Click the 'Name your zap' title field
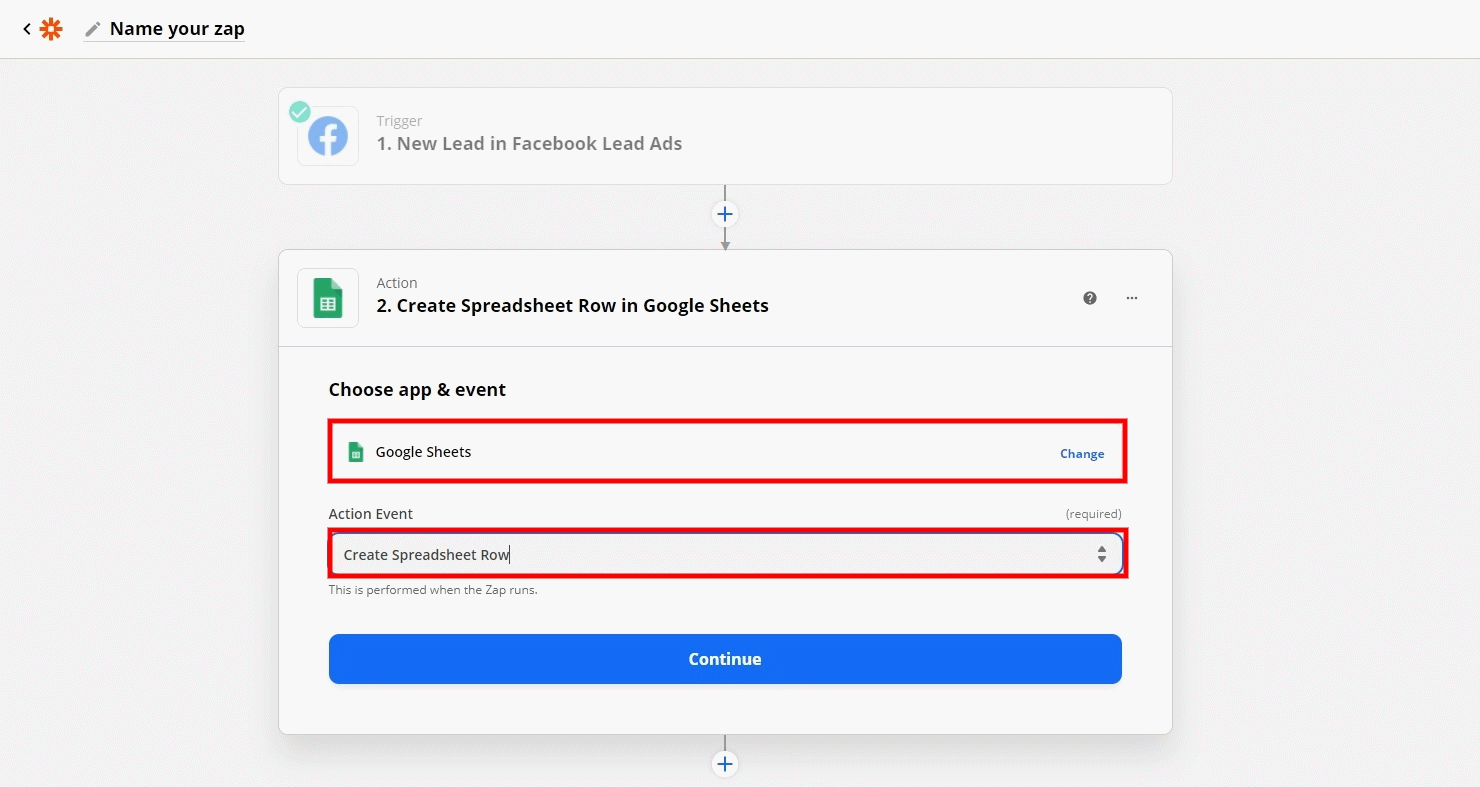The image size is (1480, 787). click(177, 29)
